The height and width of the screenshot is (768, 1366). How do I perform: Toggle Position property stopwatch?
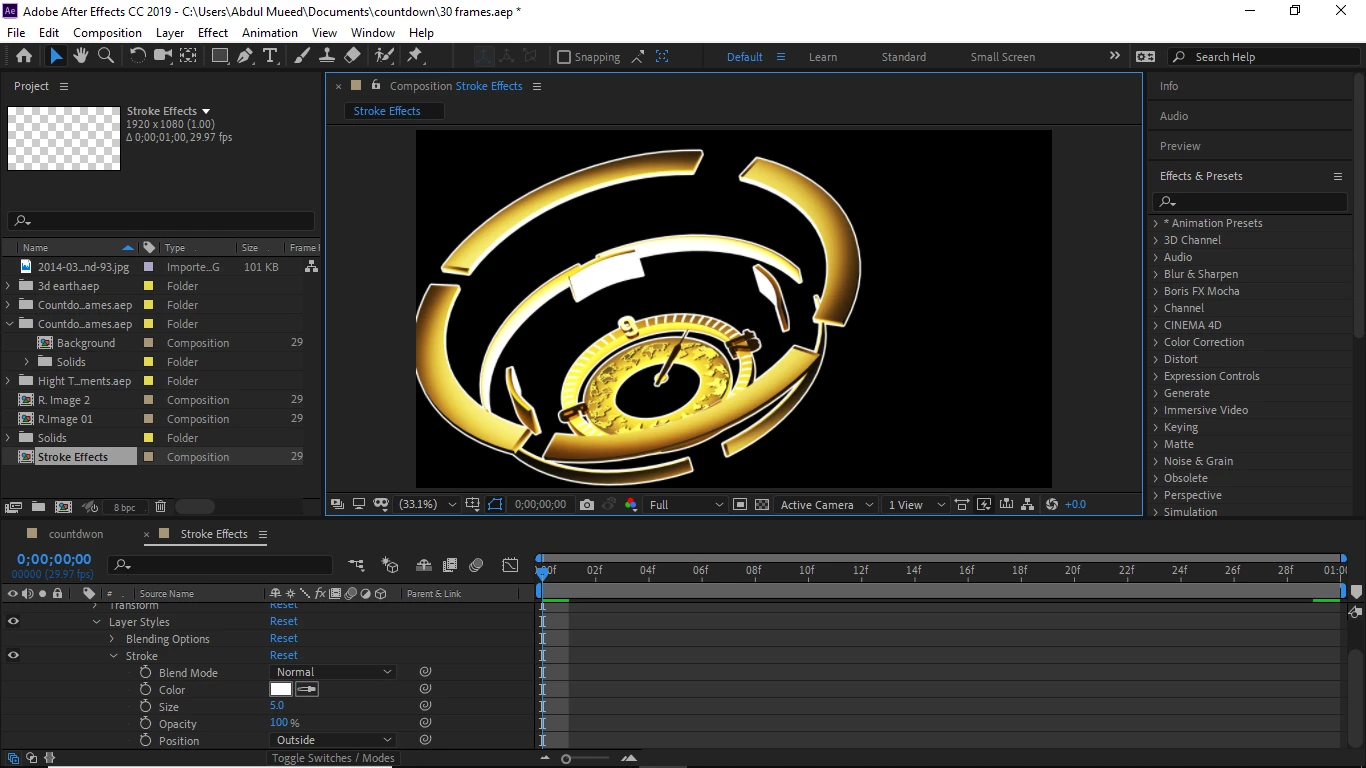tap(145, 740)
